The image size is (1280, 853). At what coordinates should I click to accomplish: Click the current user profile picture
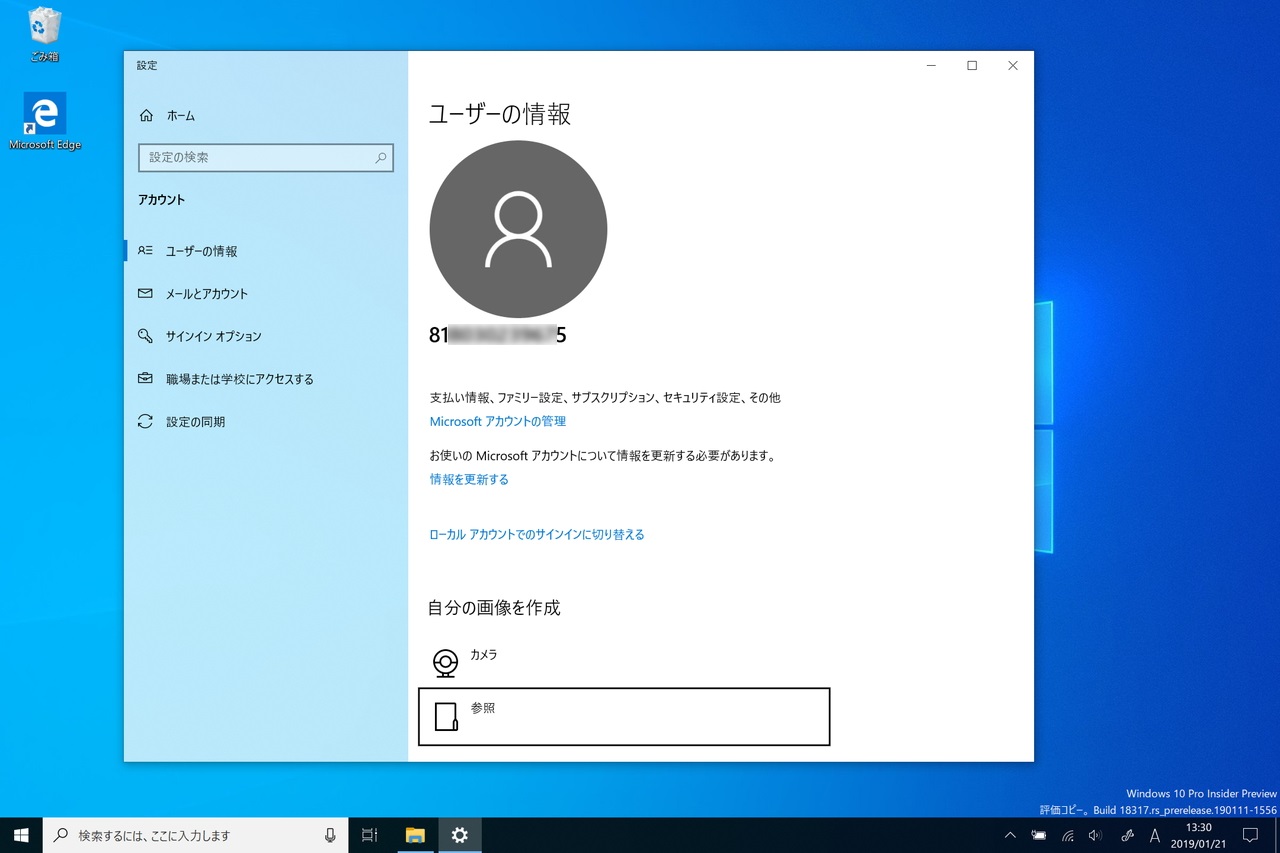(x=518, y=228)
